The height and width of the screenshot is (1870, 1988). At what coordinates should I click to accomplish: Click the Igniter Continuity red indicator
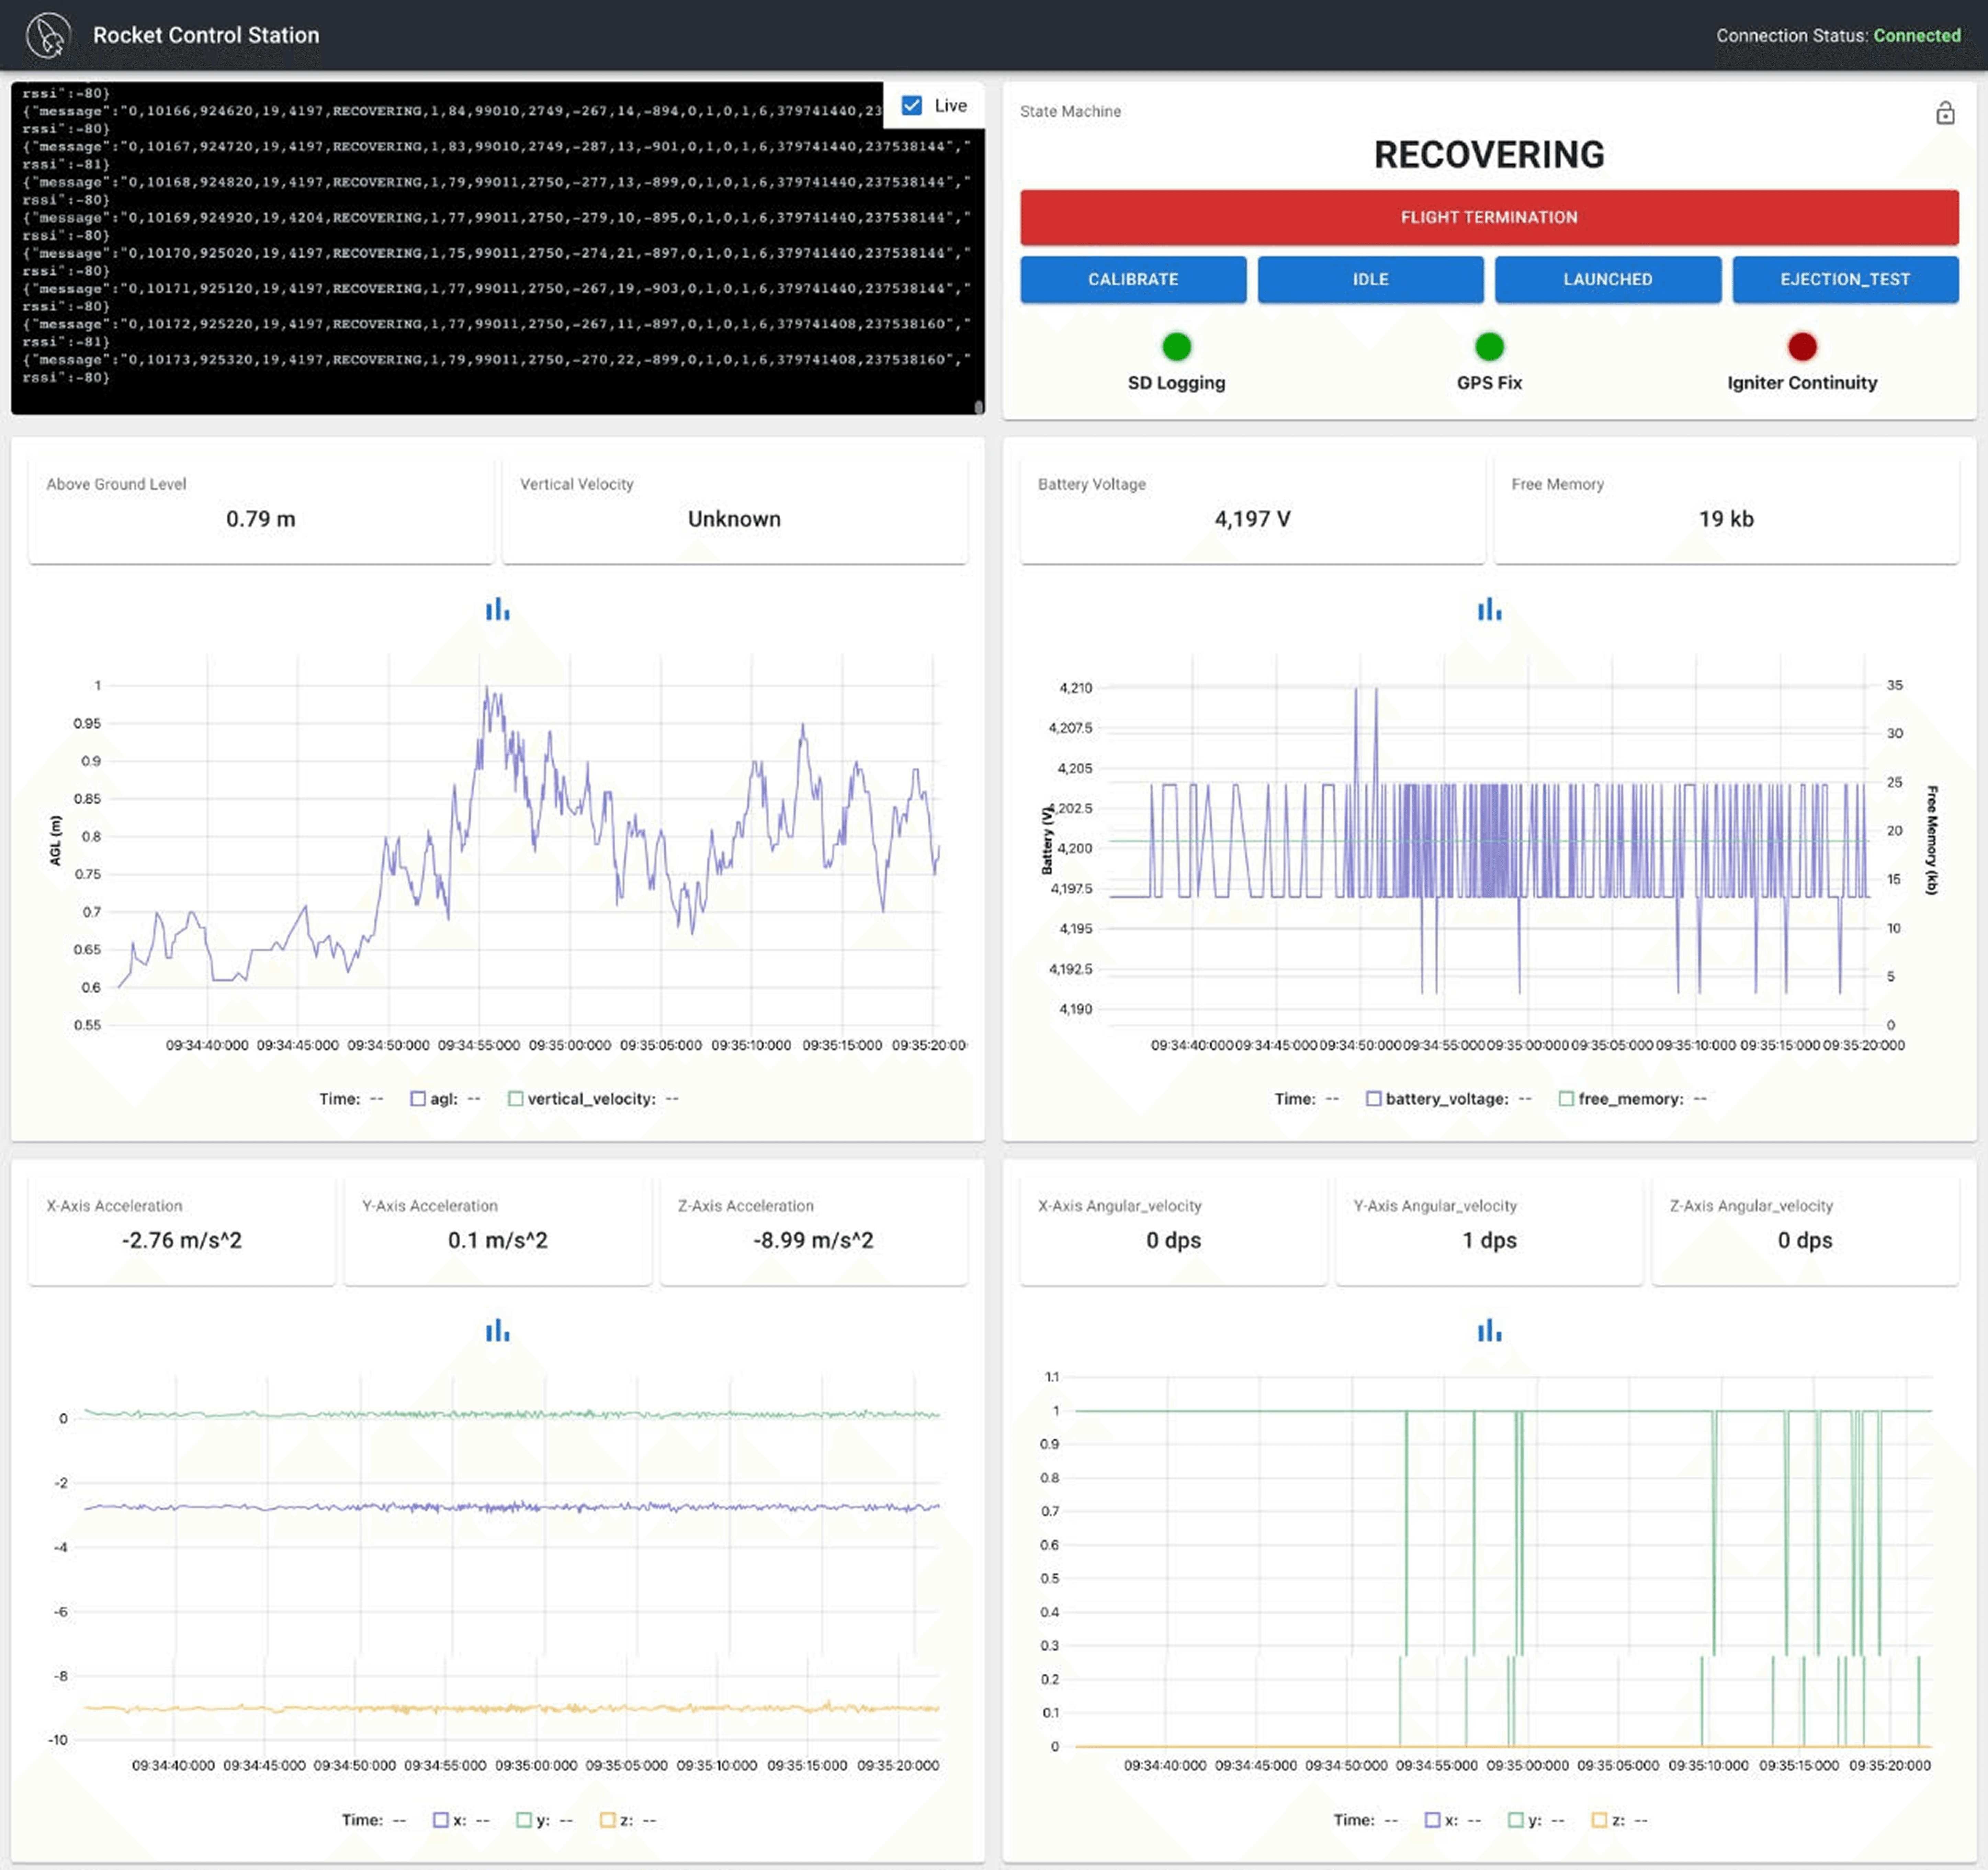click(1801, 347)
